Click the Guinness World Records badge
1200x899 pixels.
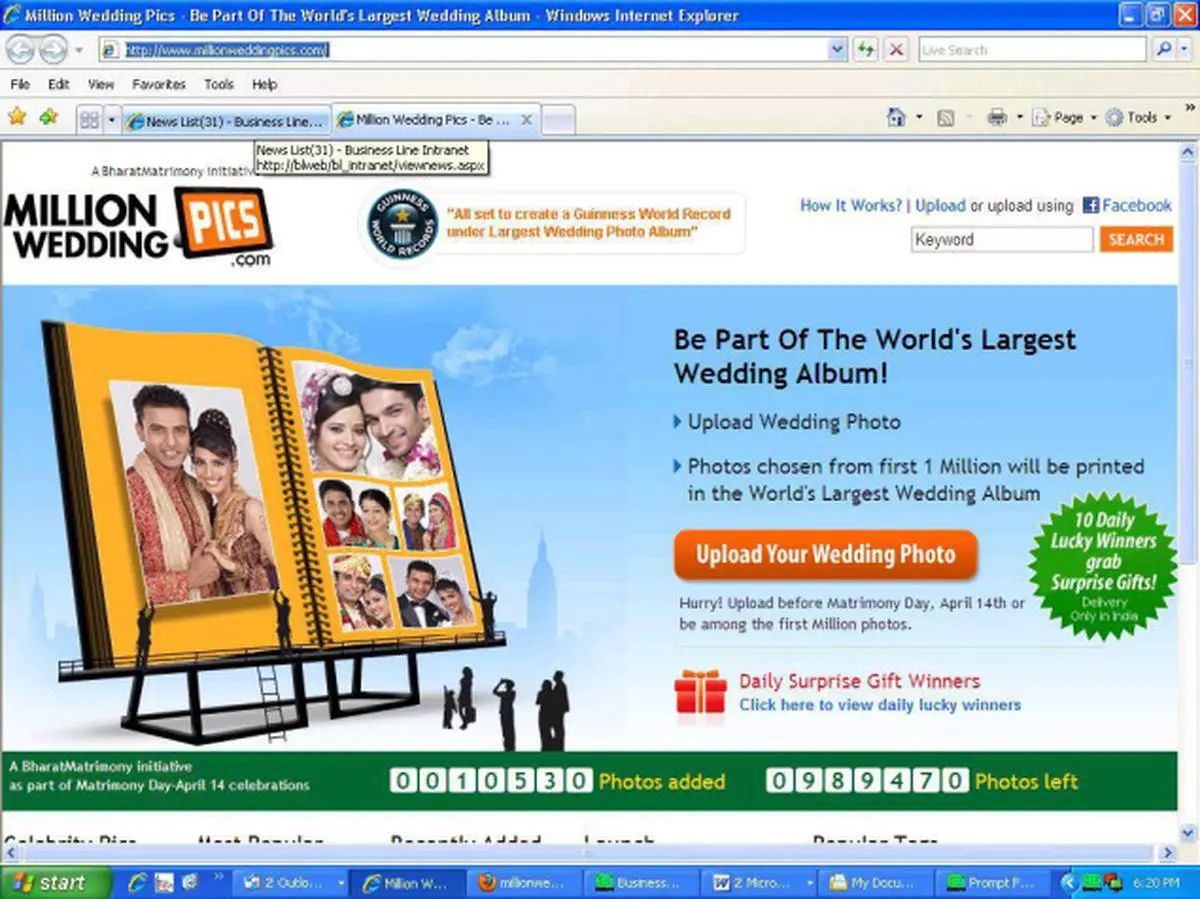pyautogui.click(x=402, y=225)
